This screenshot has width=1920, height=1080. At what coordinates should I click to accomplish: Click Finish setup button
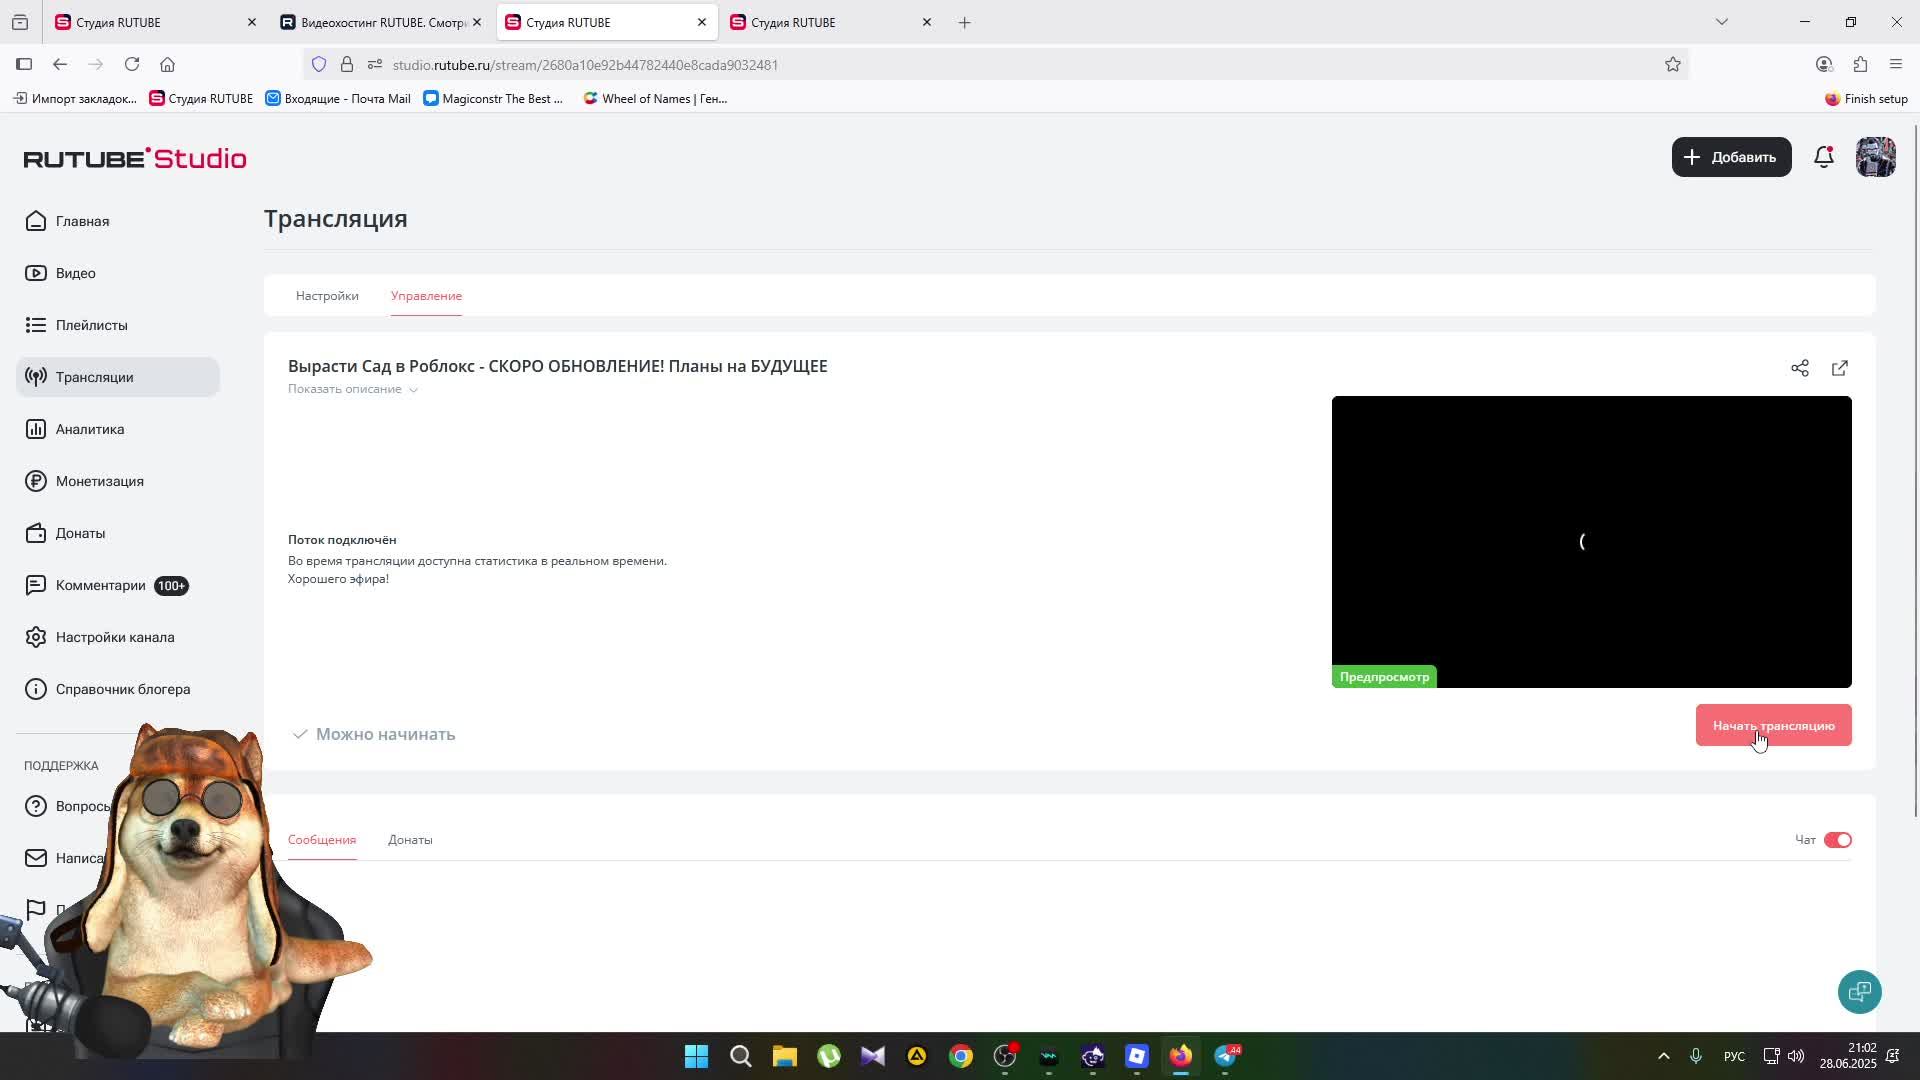coord(1866,99)
